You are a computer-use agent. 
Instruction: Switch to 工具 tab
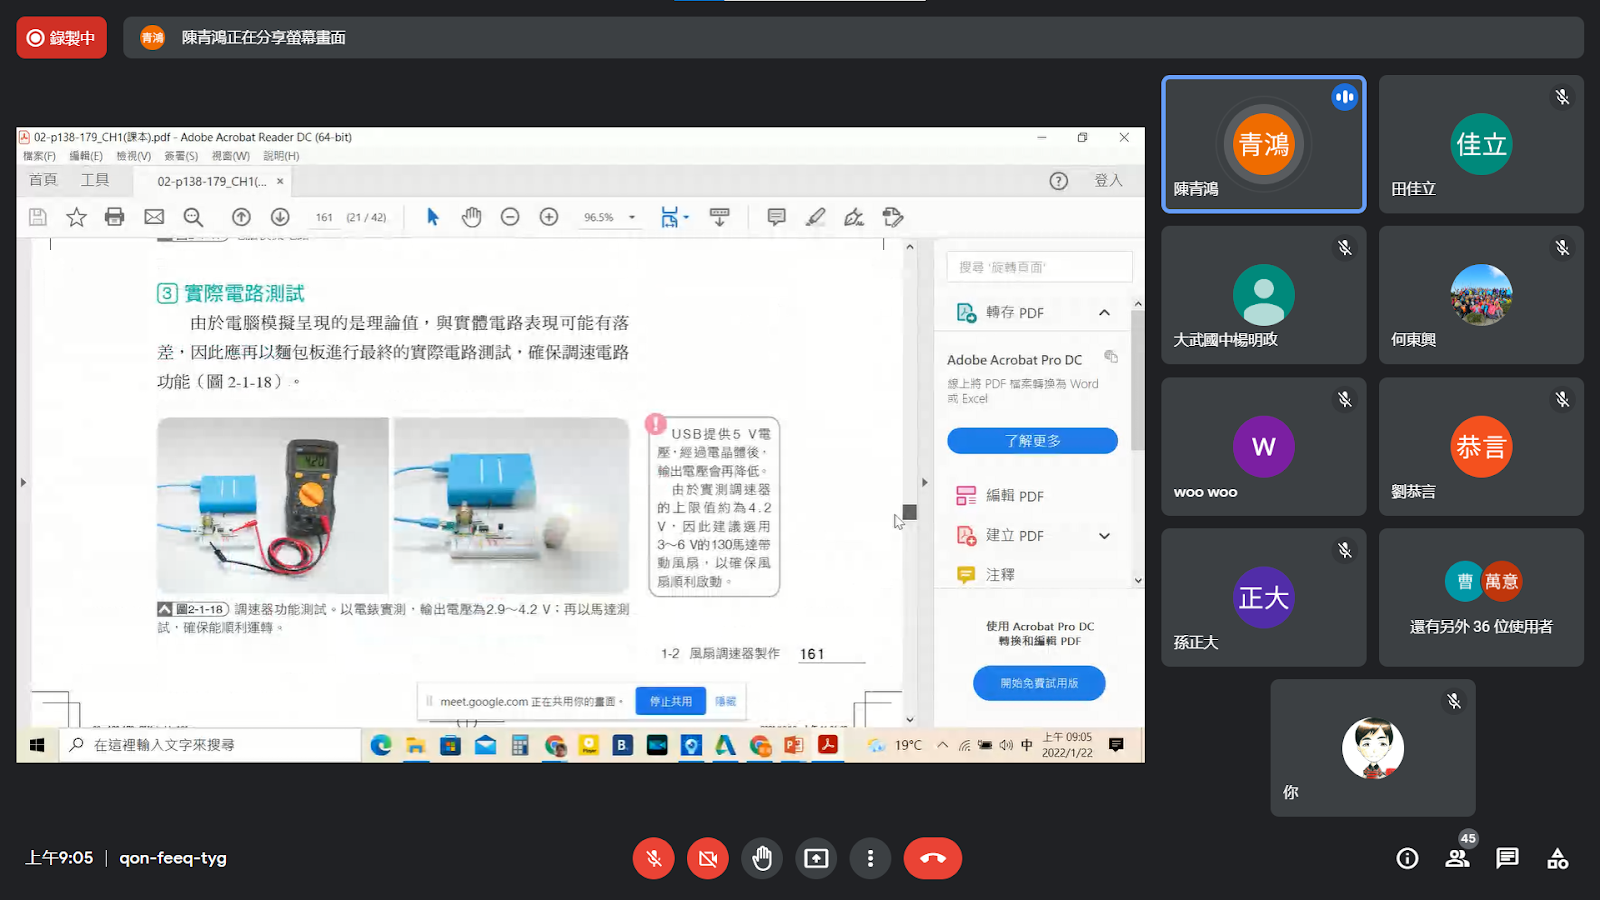point(95,180)
